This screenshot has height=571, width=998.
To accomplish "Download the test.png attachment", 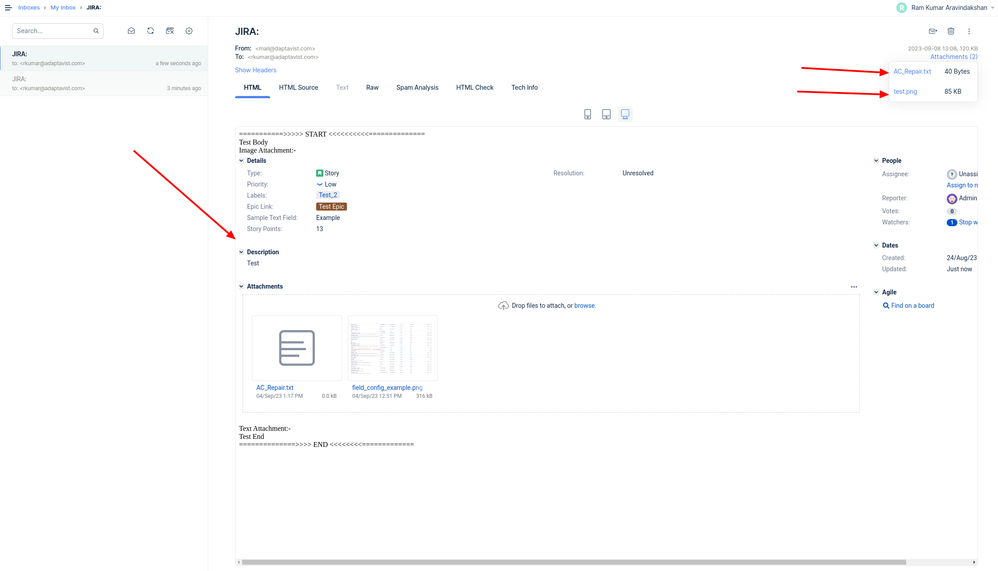I will pyautogui.click(x=905, y=92).
